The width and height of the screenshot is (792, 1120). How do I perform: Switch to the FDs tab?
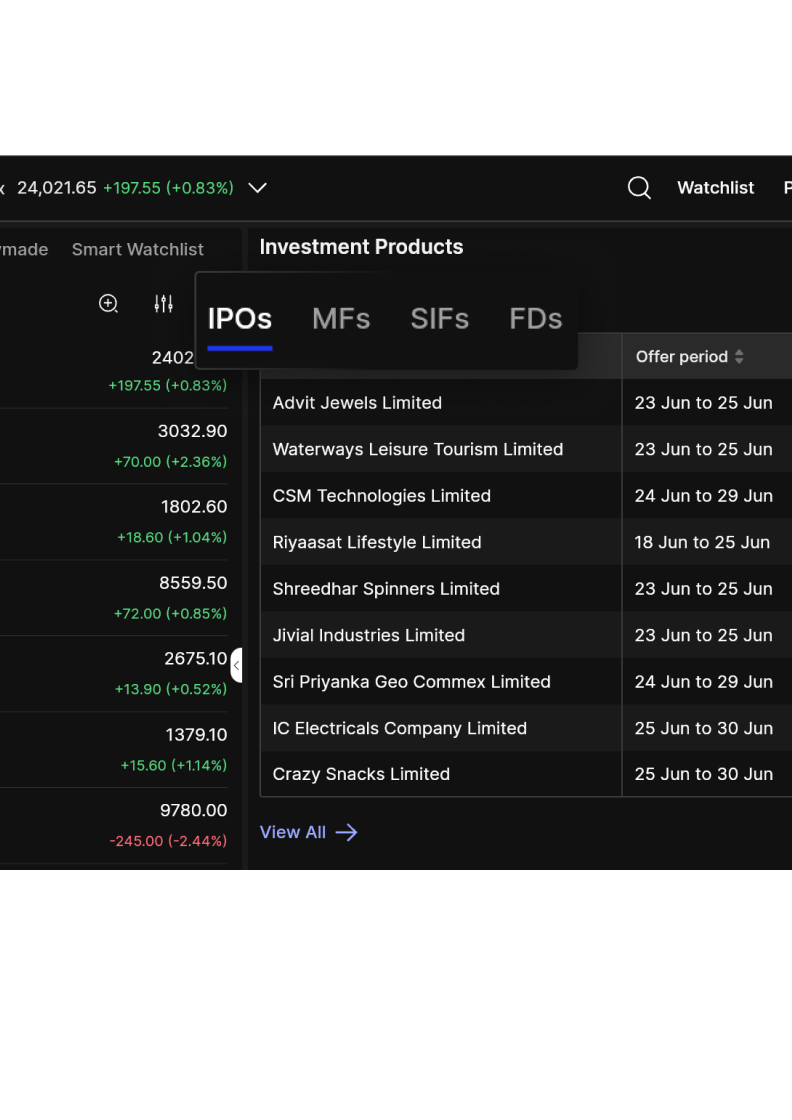(x=536, y=319)
